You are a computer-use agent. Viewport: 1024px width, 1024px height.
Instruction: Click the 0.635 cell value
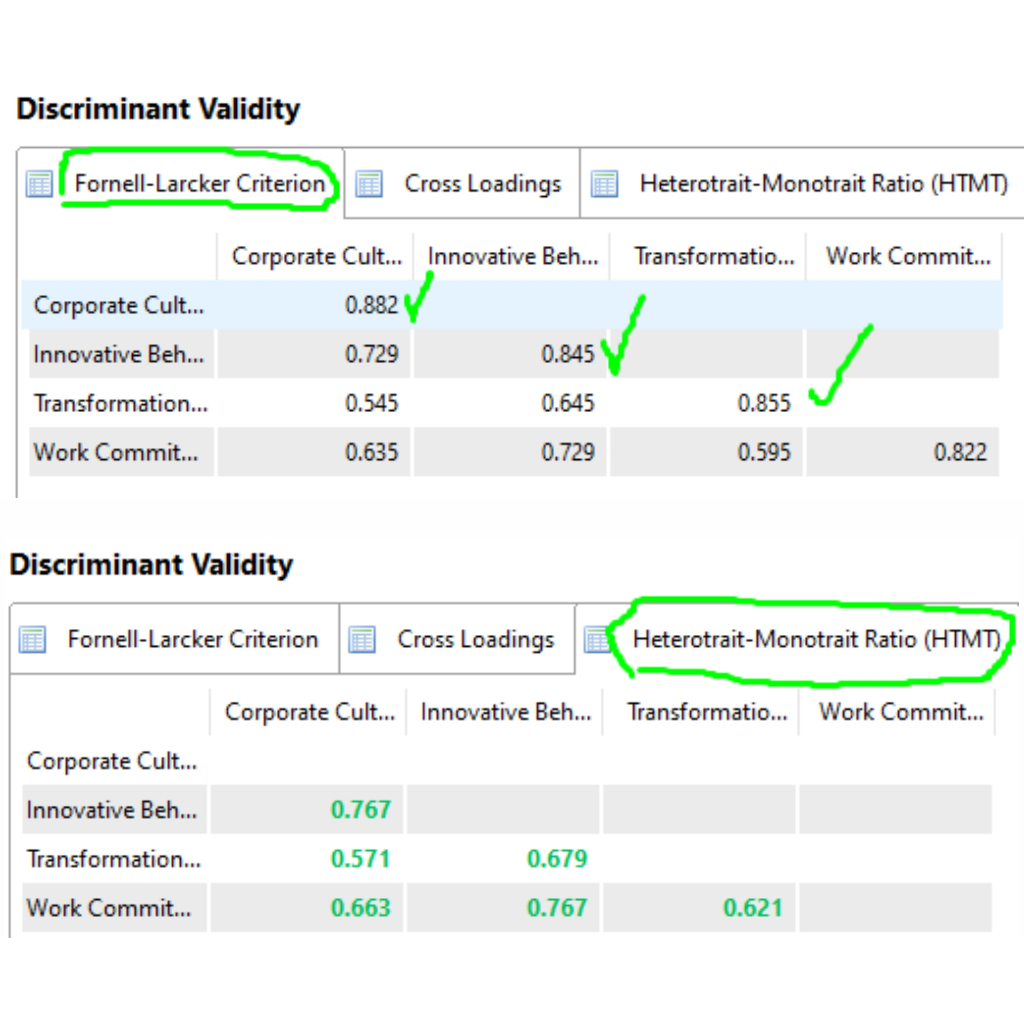371,452
